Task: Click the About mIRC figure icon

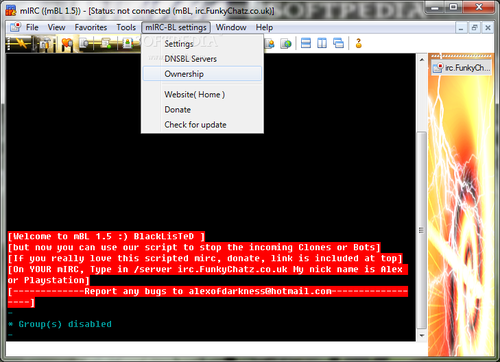Action: [x=359, y=43]
